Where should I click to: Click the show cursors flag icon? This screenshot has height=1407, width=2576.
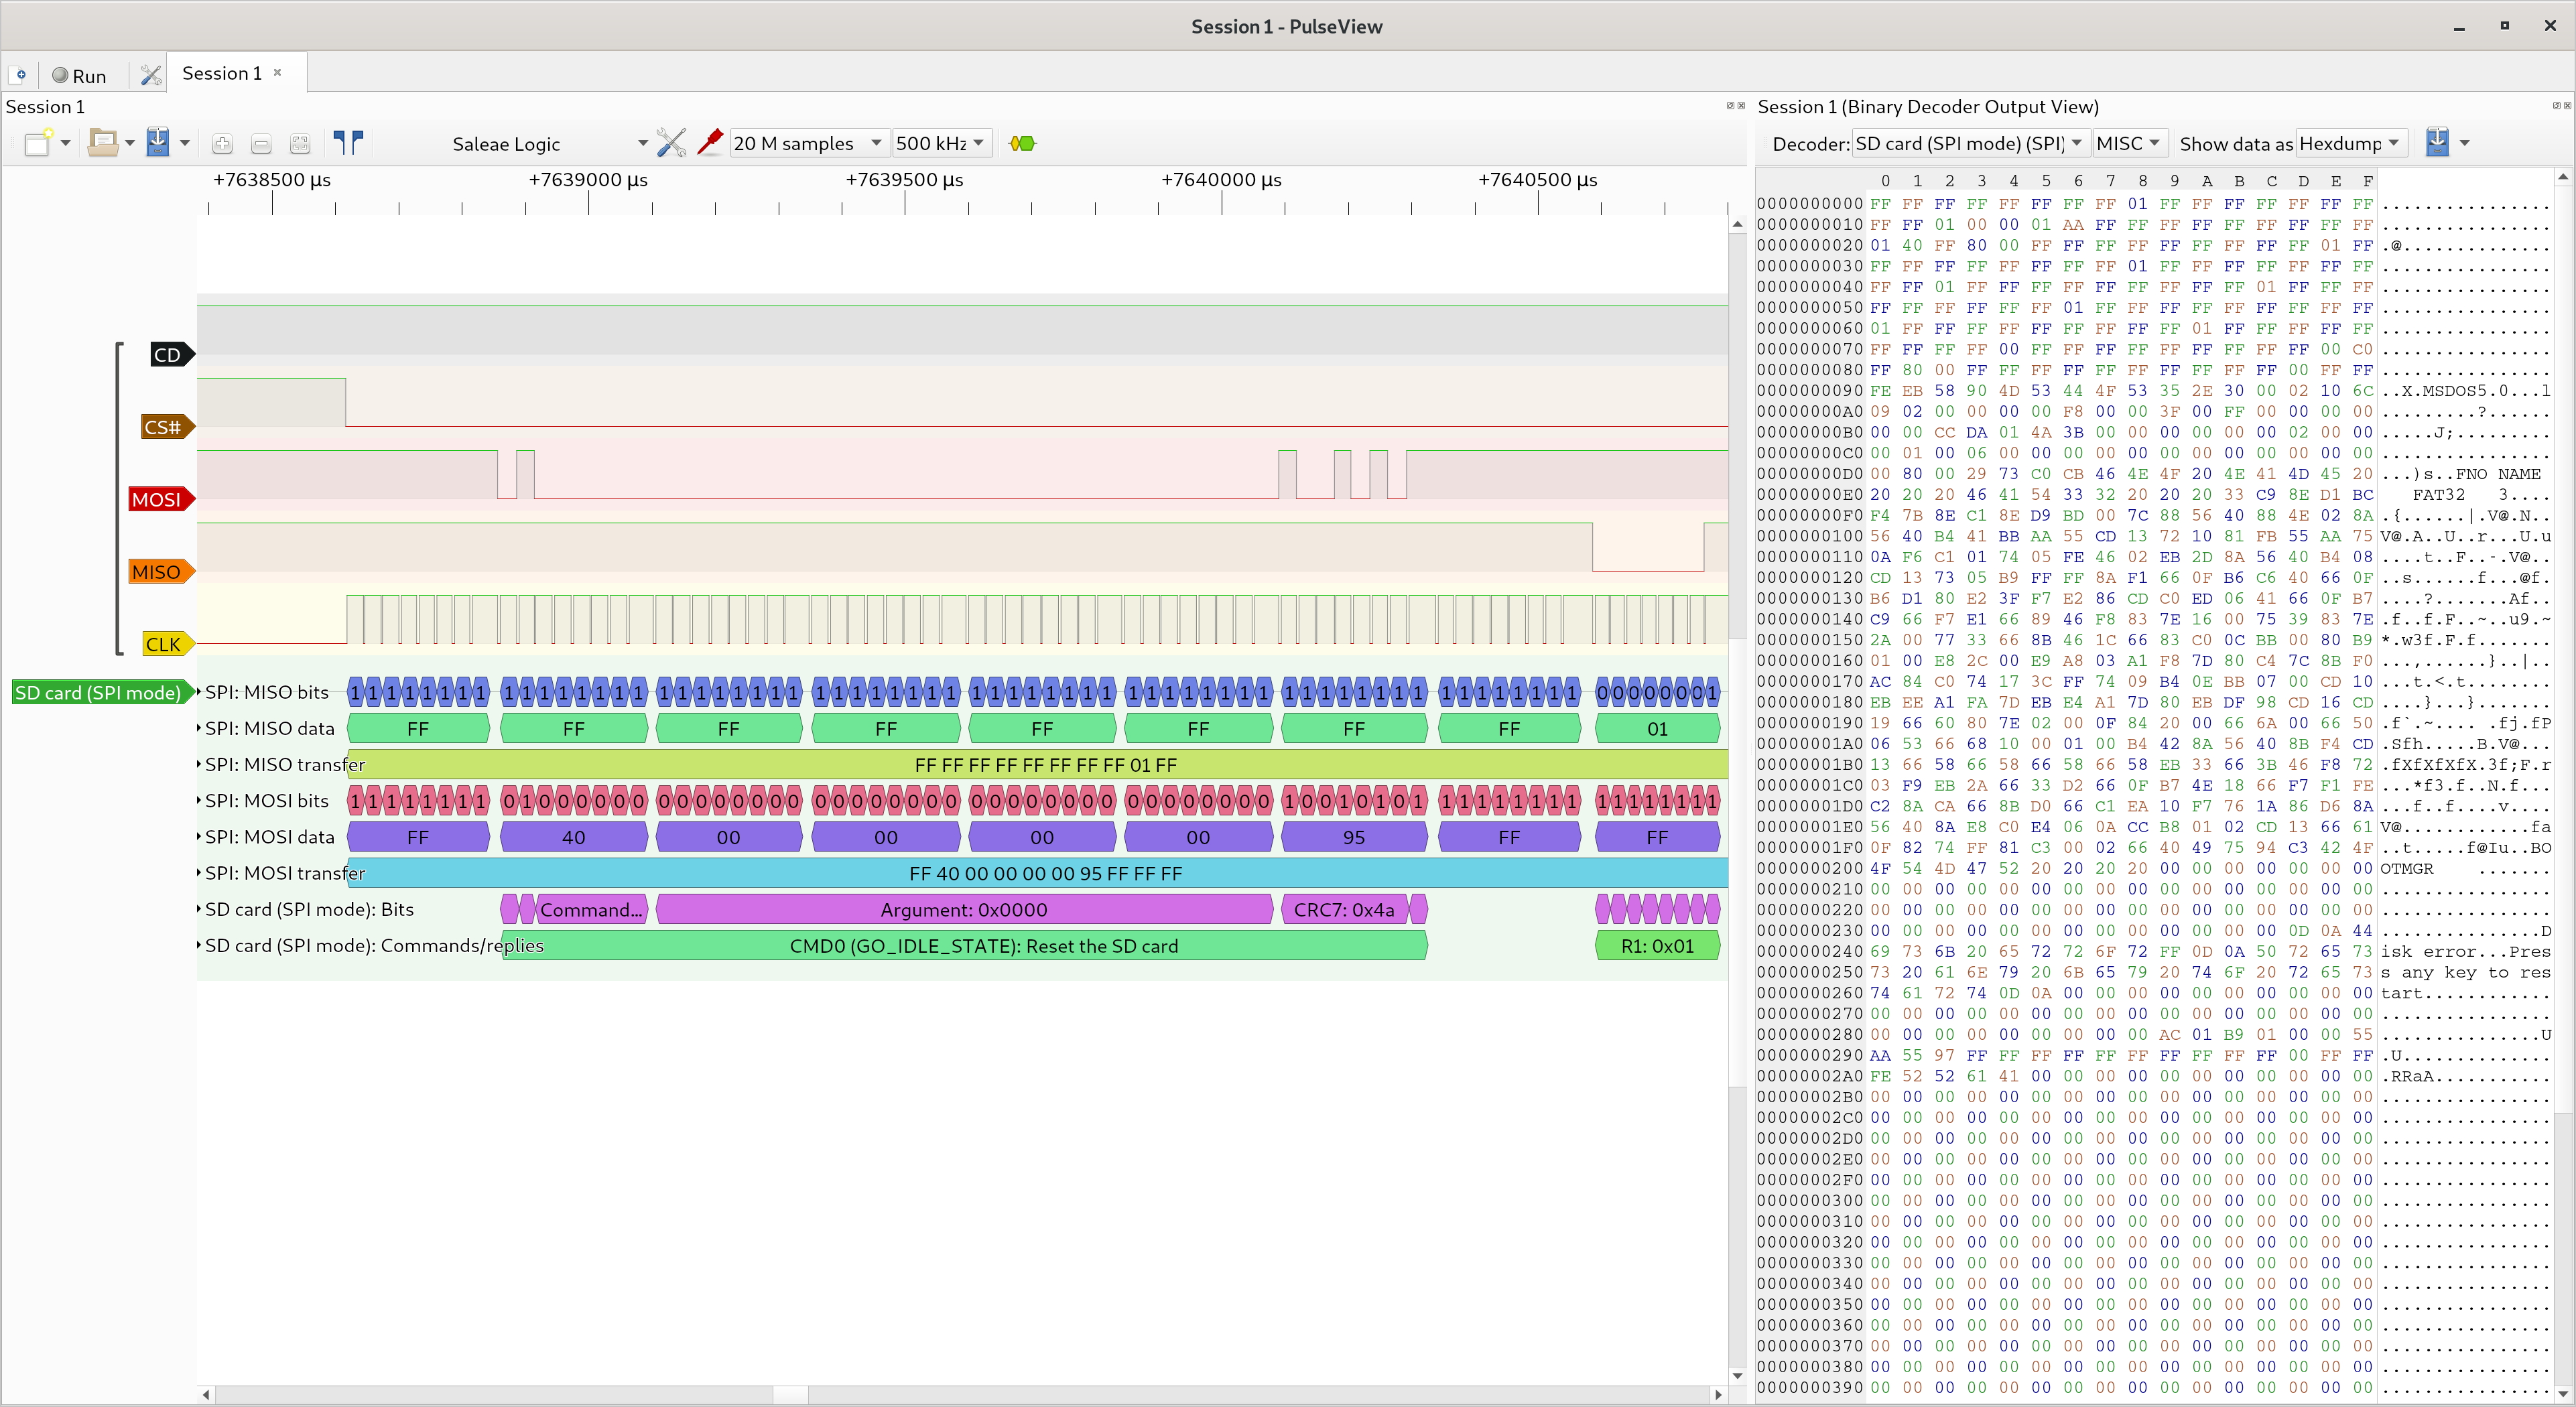pos(348,143)
